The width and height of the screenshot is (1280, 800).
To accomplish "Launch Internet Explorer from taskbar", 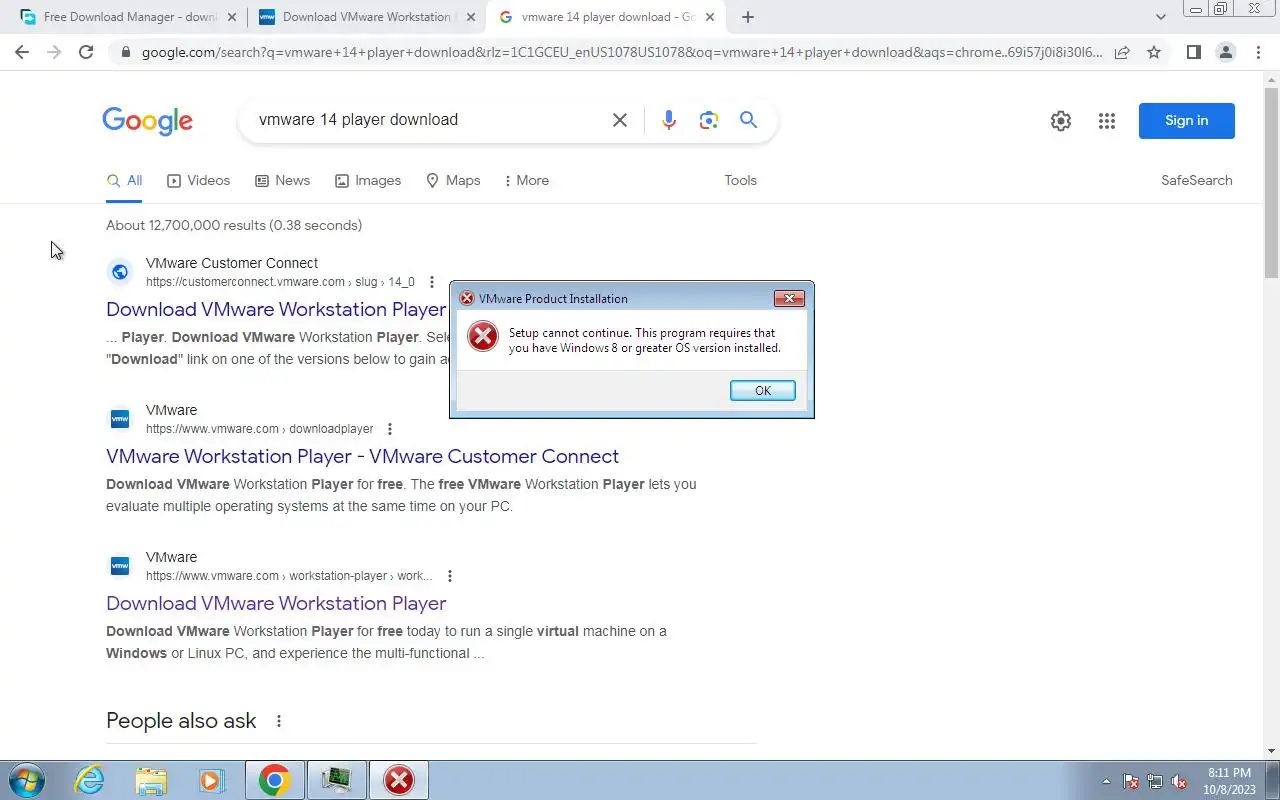I will pyautogui.click(x=90, y=780).
